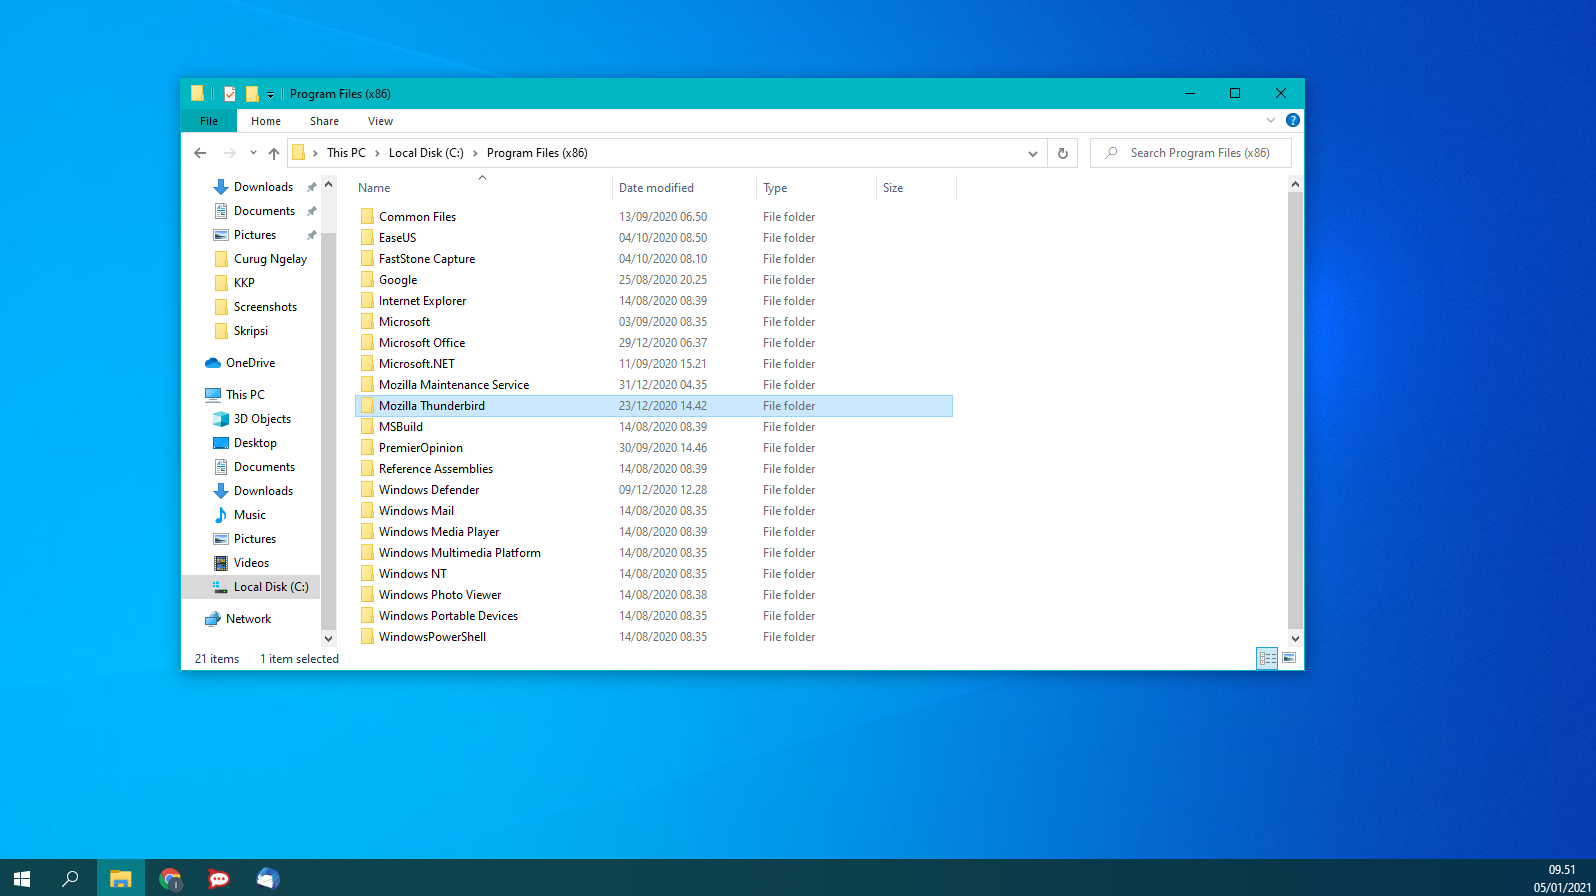This screenshot has height=896, width=1596.
Task: Sort by the Name column header
Action: [482, 187]
